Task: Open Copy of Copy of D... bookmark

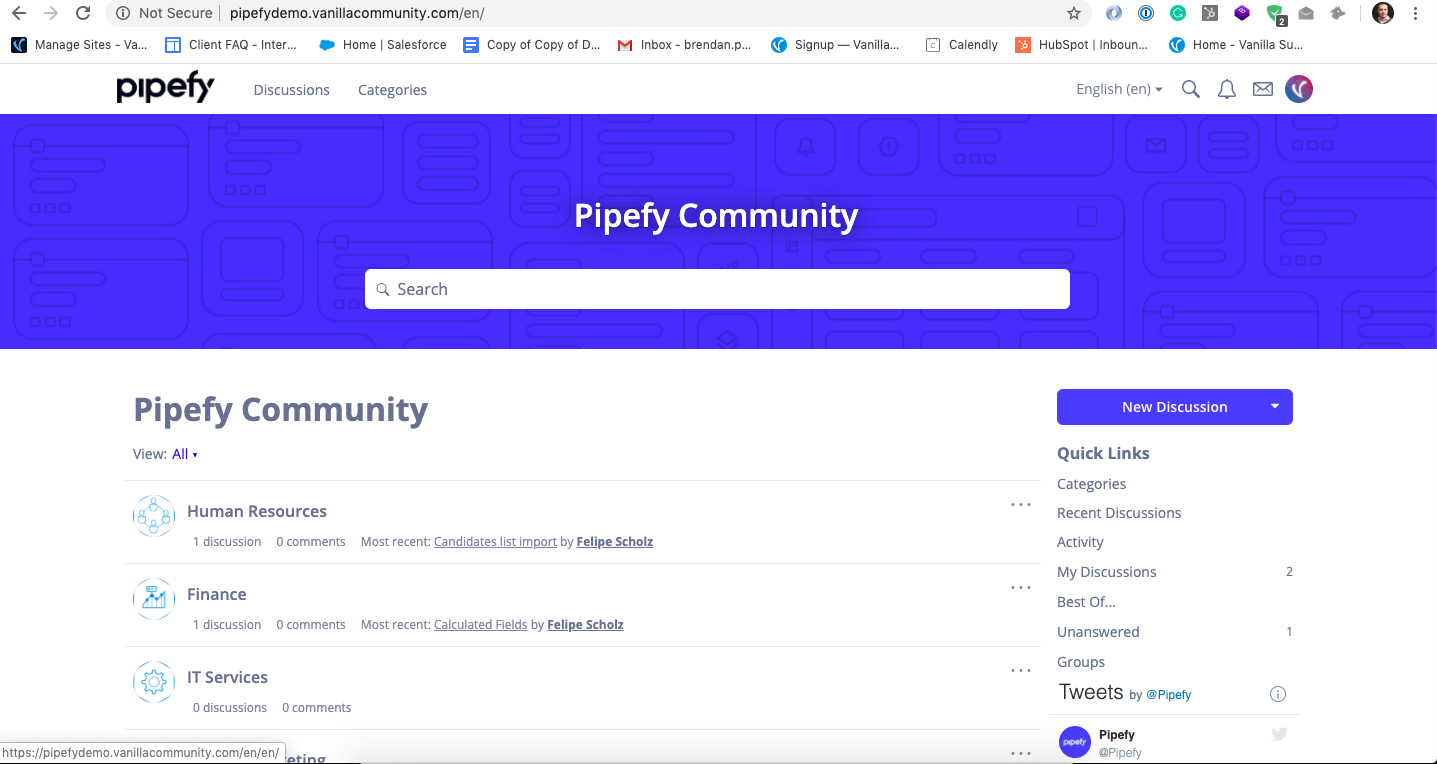Action: click(532, 45)
